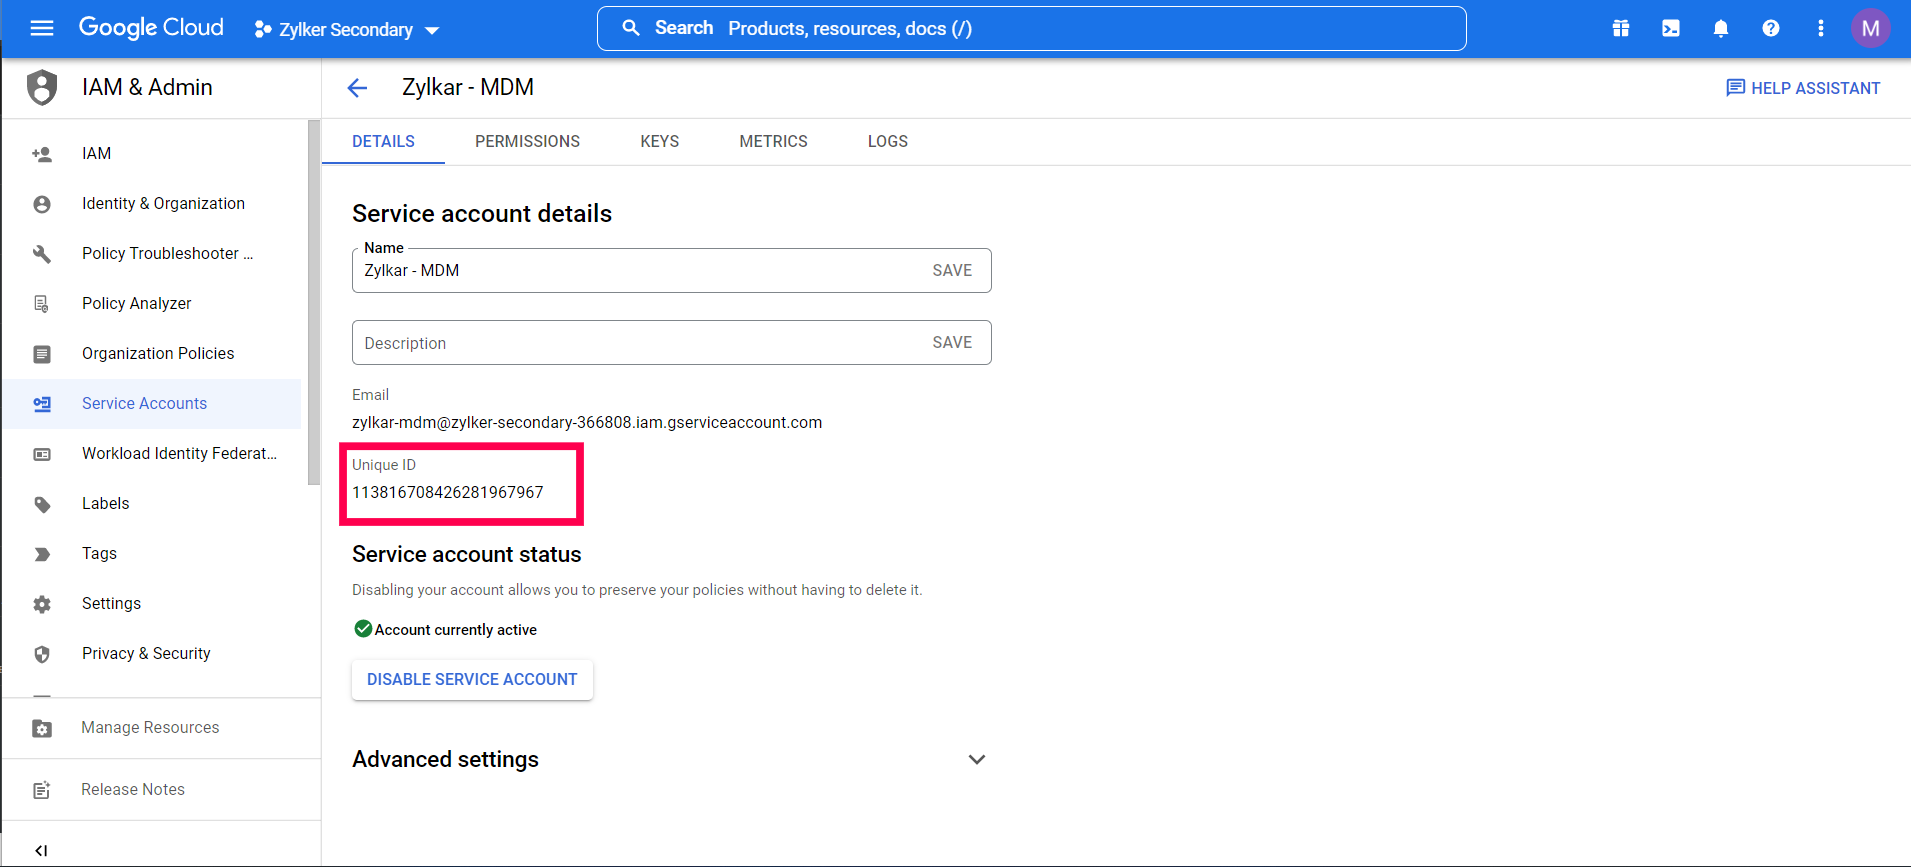Click the Workload Identity Federation icon
Viewport: 1911px width, 867px height.
pyautogui.click(x=42, y=454)
